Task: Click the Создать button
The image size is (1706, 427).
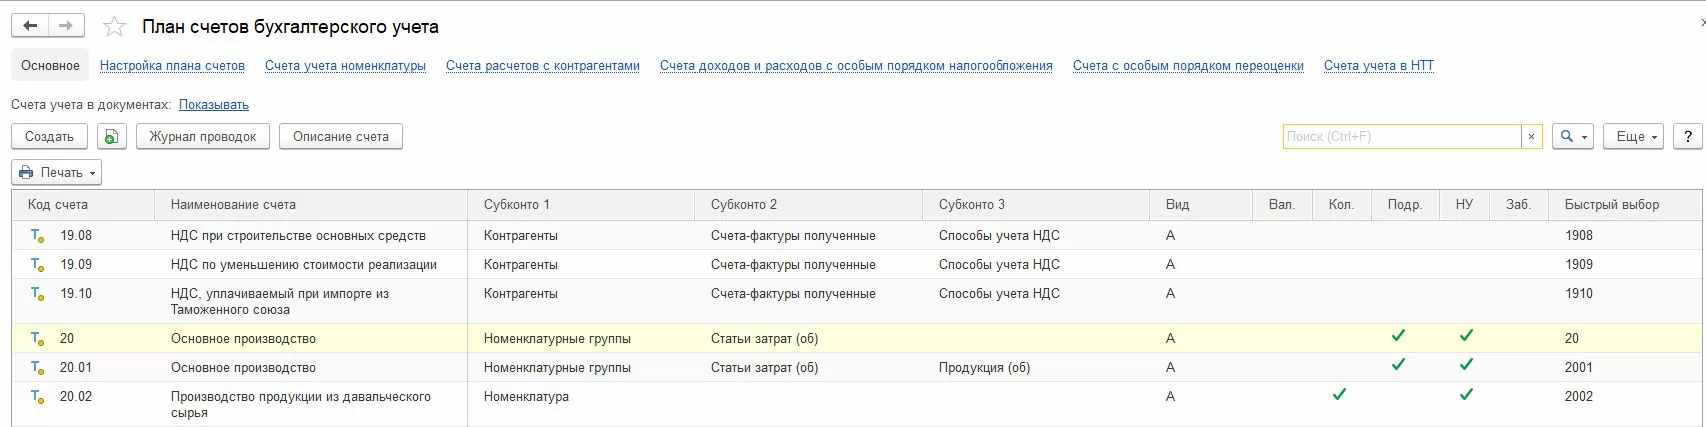Action: 49,137
